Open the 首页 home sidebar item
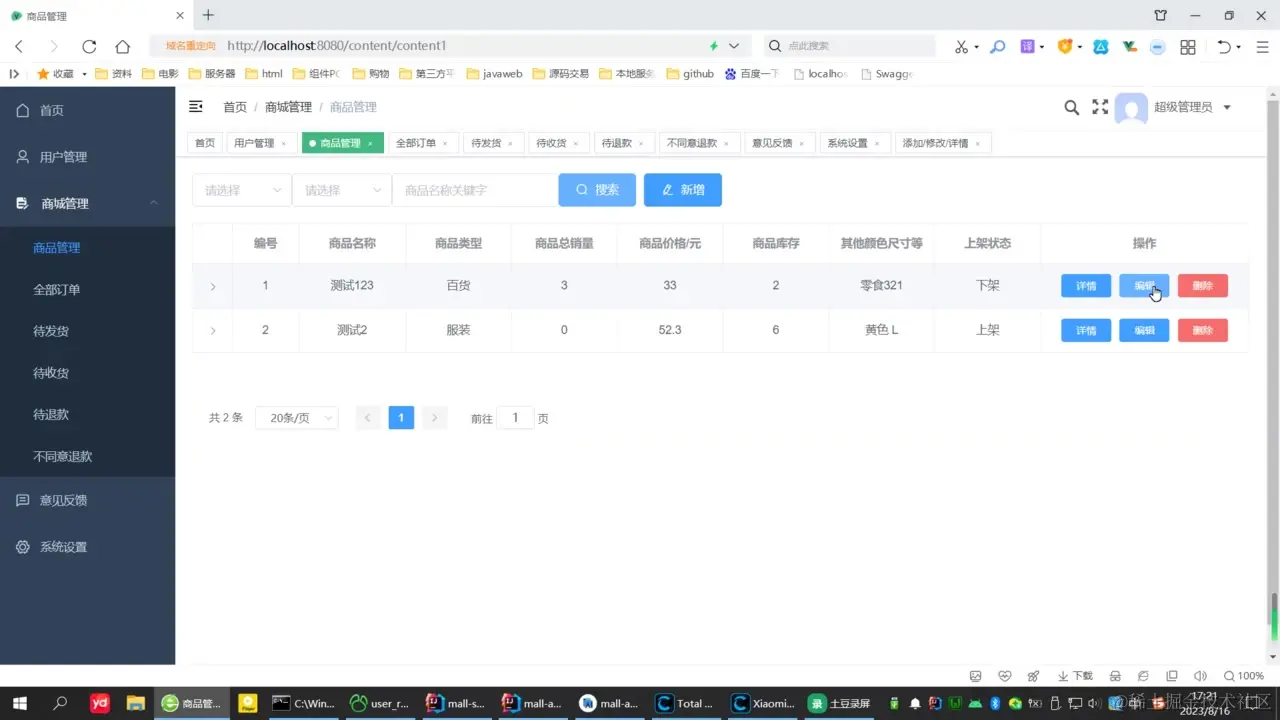1280x720 pixels. (87, 110)
